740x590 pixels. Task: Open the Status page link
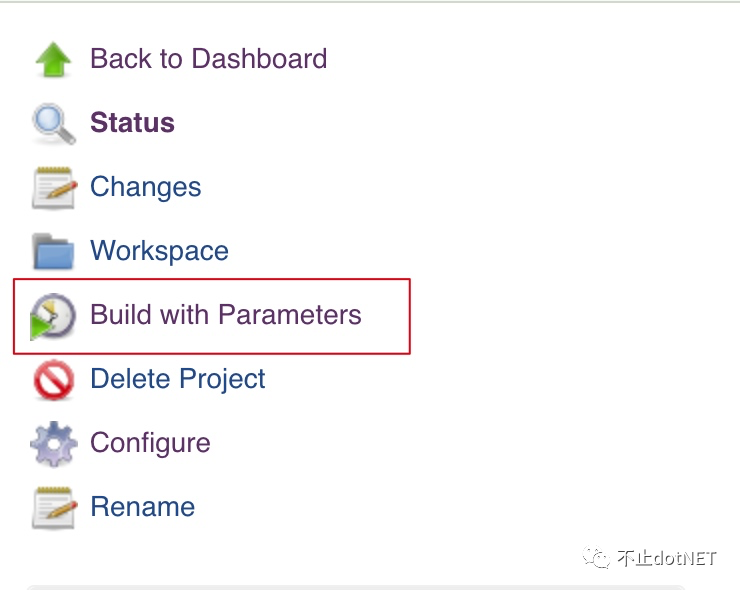[x=132, y=123]
